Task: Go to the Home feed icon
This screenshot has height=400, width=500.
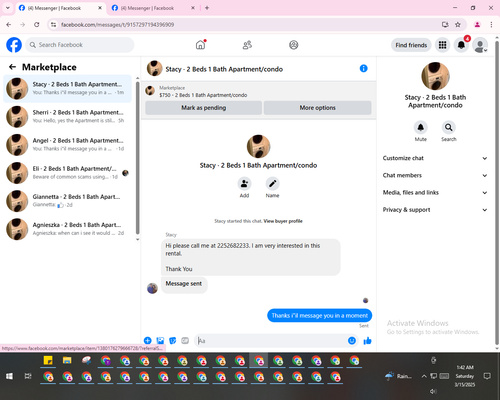Action: (x=200, y=45)
